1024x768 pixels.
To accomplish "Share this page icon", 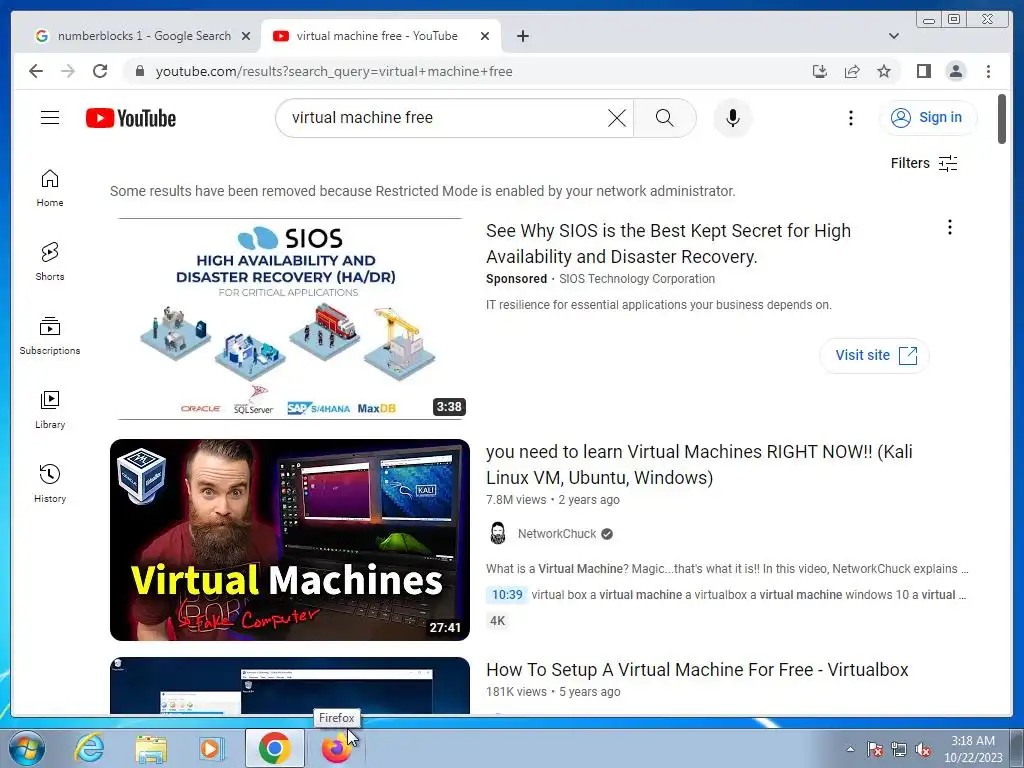I will [x=852, y=71].
